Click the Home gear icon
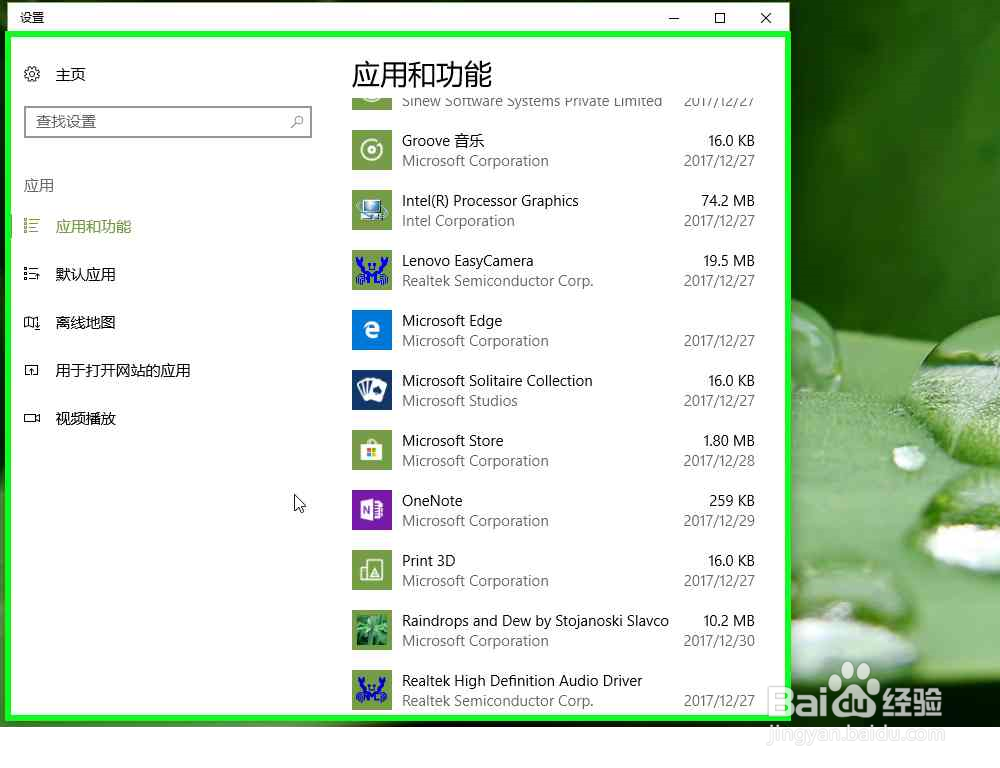Image resolution: width=1000 pixels, height=768 pixels. click(x=32, y=74)
